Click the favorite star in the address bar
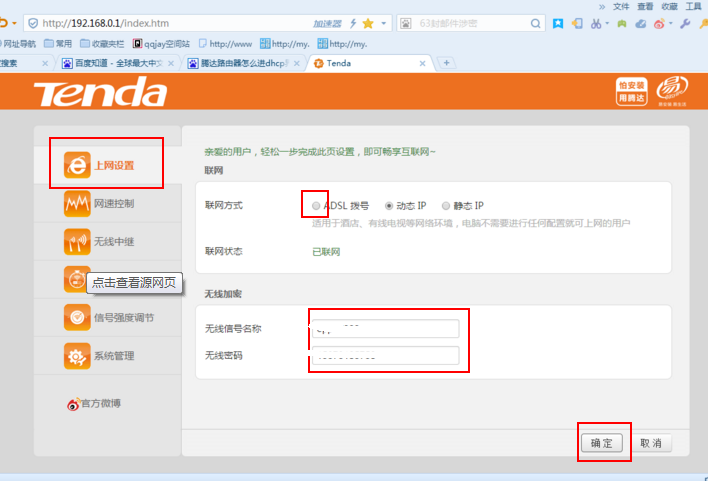The image size is (708, 481). point(368,23)
